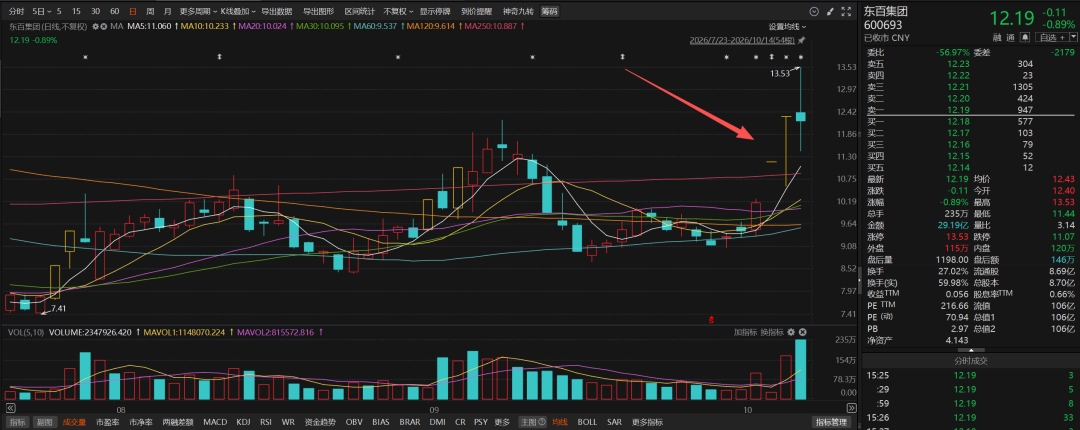Switch to the 周 weekly period tab
Image resolution: width=1080 pixels, height=430 pixels.
(150, 12)
